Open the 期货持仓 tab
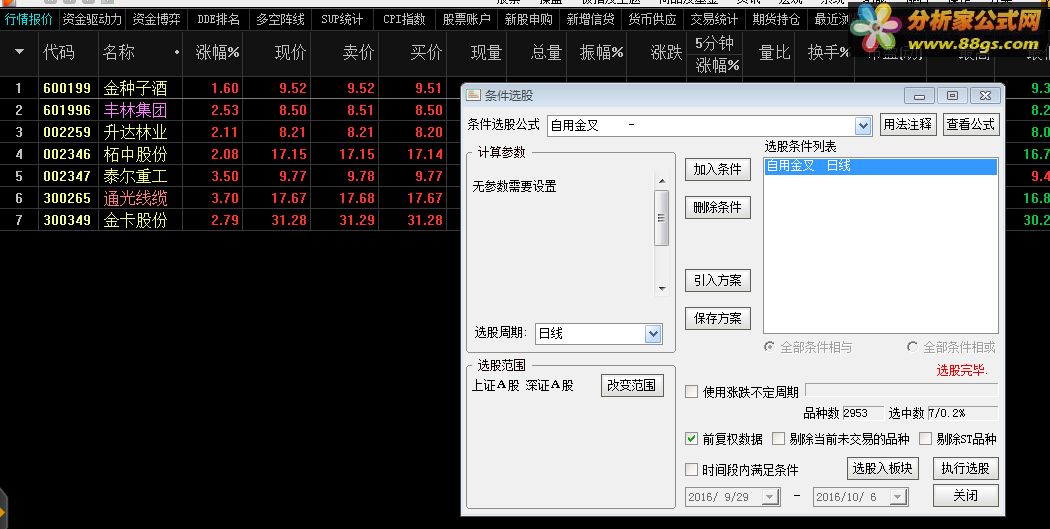The image size is (1050, 529). click(775, 19)
